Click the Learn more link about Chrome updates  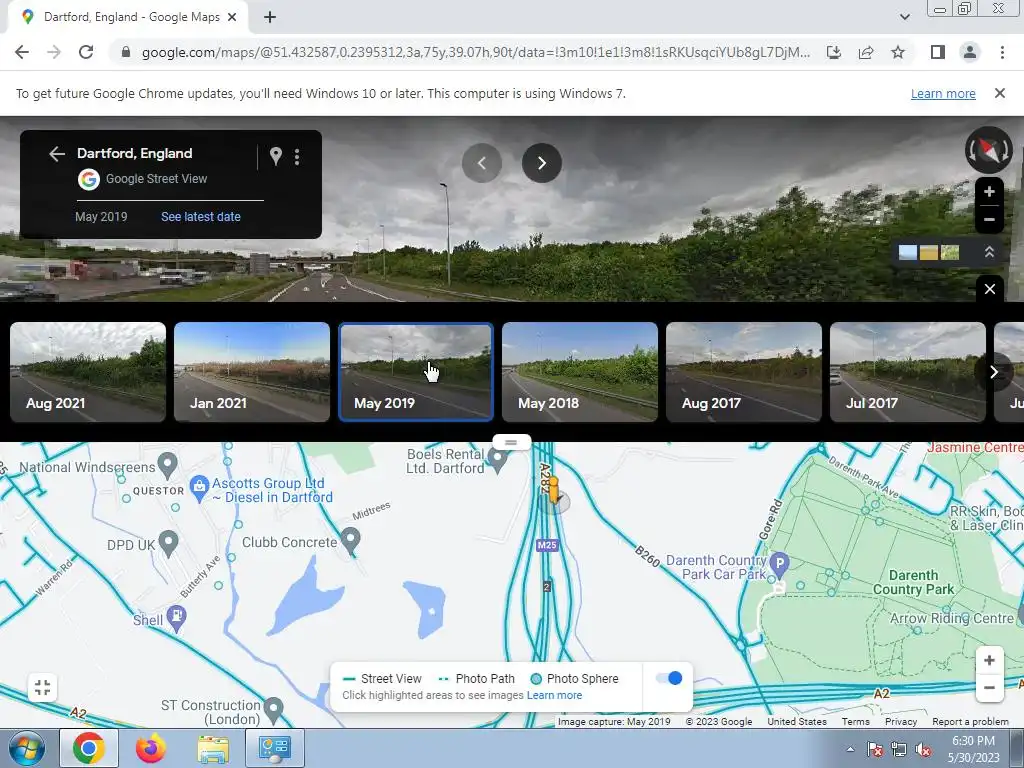tap(943, 93)
